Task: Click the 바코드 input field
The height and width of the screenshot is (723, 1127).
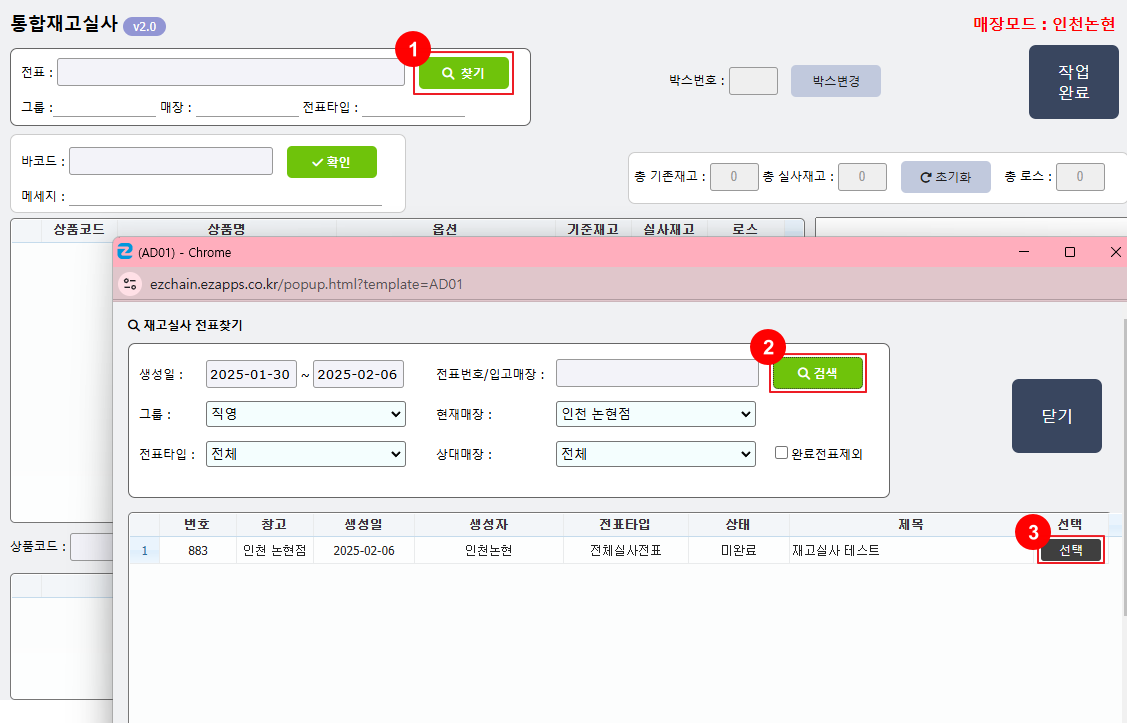Action: 171,161
